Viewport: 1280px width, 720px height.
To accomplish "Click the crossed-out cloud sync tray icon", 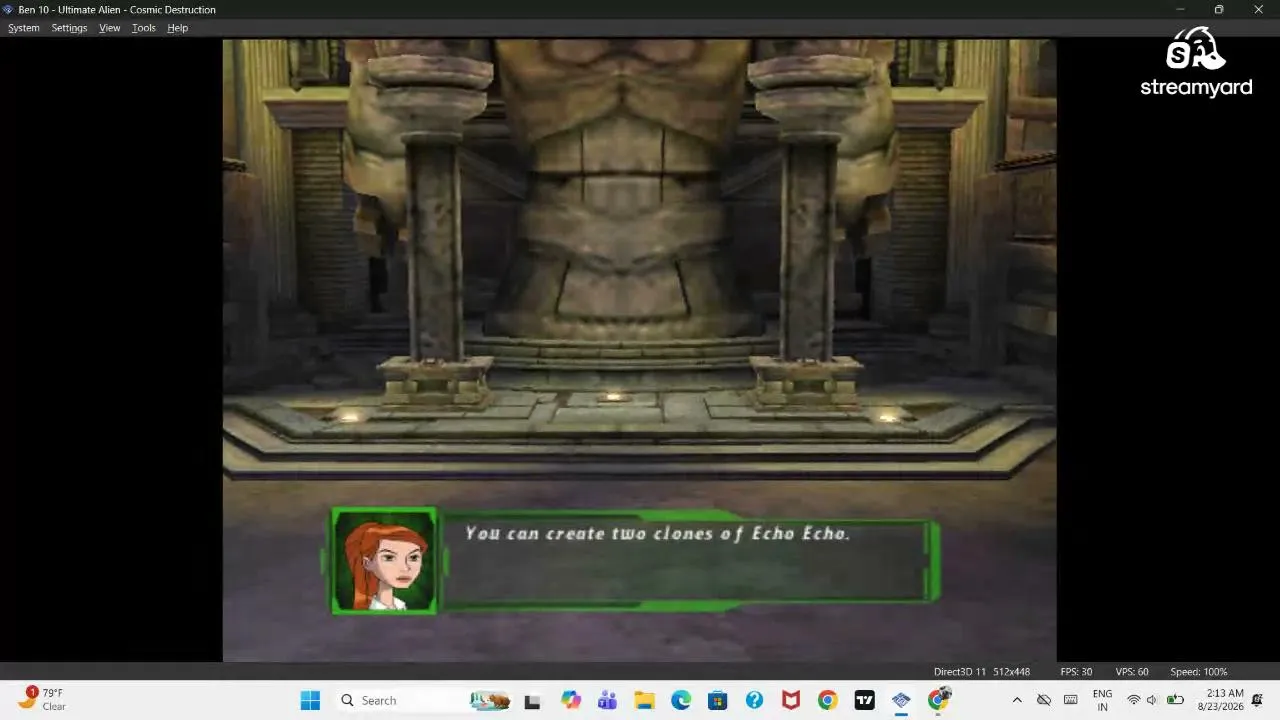I will [1044, 700].
